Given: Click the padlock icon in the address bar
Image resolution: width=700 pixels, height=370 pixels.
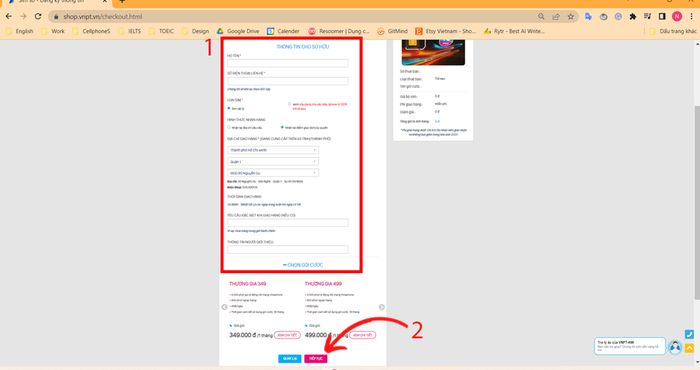Looking at the screenshot, I should click(x=56, y=17).
